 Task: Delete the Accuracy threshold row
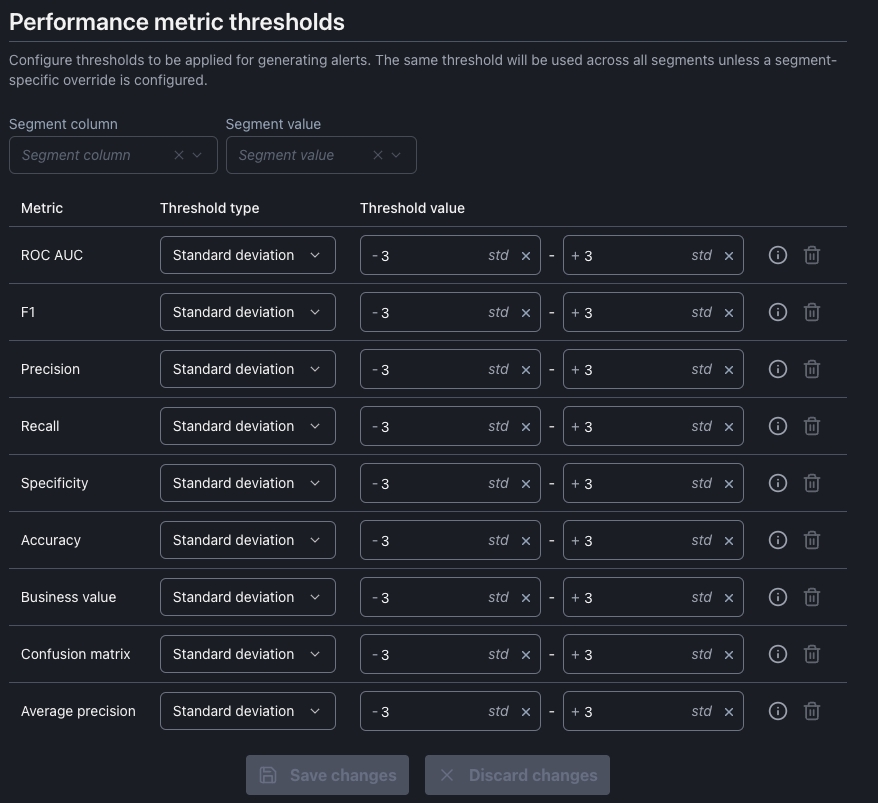tap(812, 540)
